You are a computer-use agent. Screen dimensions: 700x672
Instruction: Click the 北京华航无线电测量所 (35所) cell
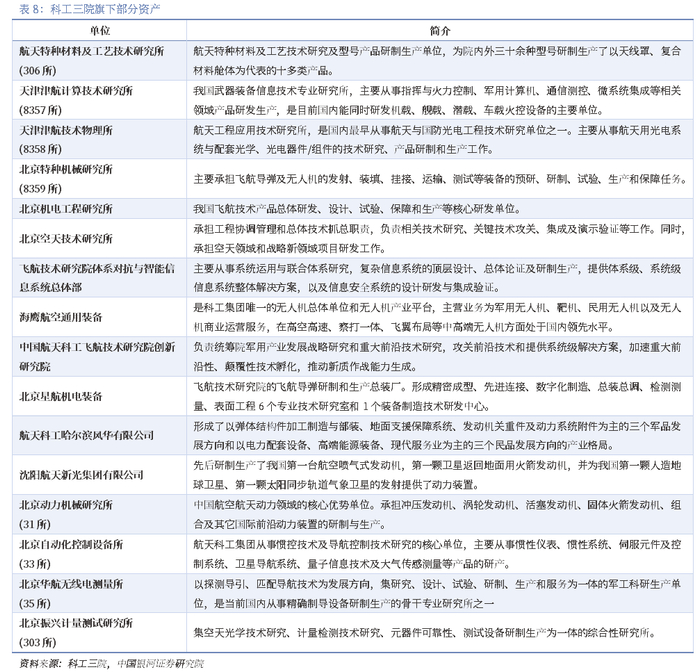[x=99, y=593]
